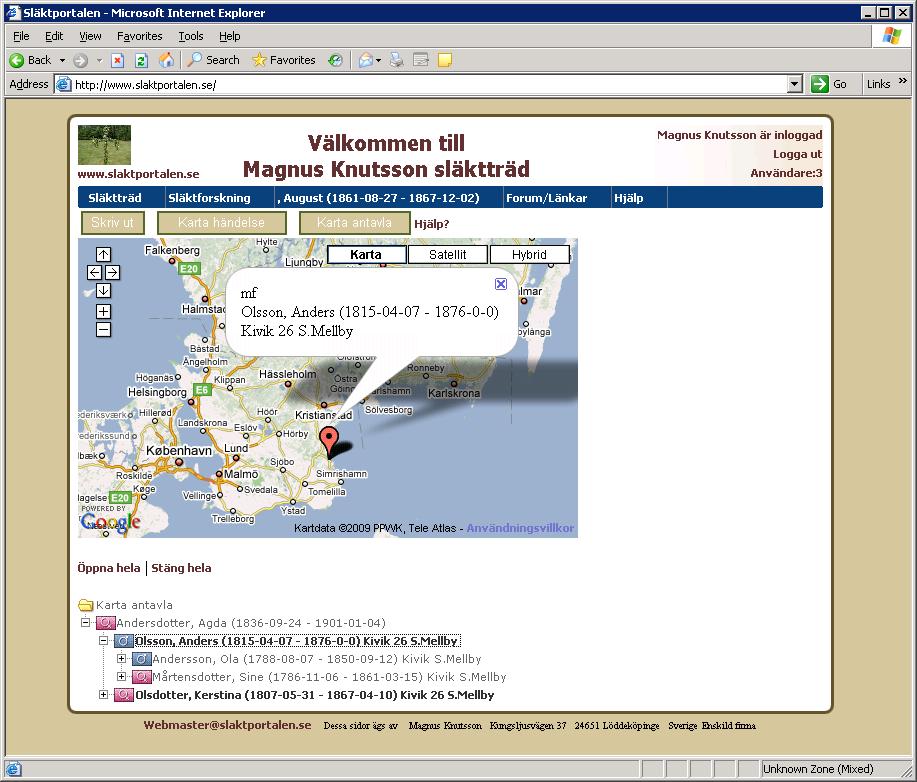Expand the Andersson, Ola tree node
The image size is (917, 782).
pyautogui.click(x=121, y=659)
